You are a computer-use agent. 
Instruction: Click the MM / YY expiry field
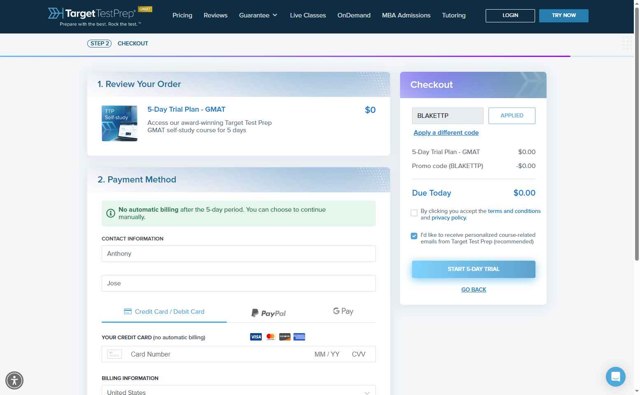[x=327, y=354]
